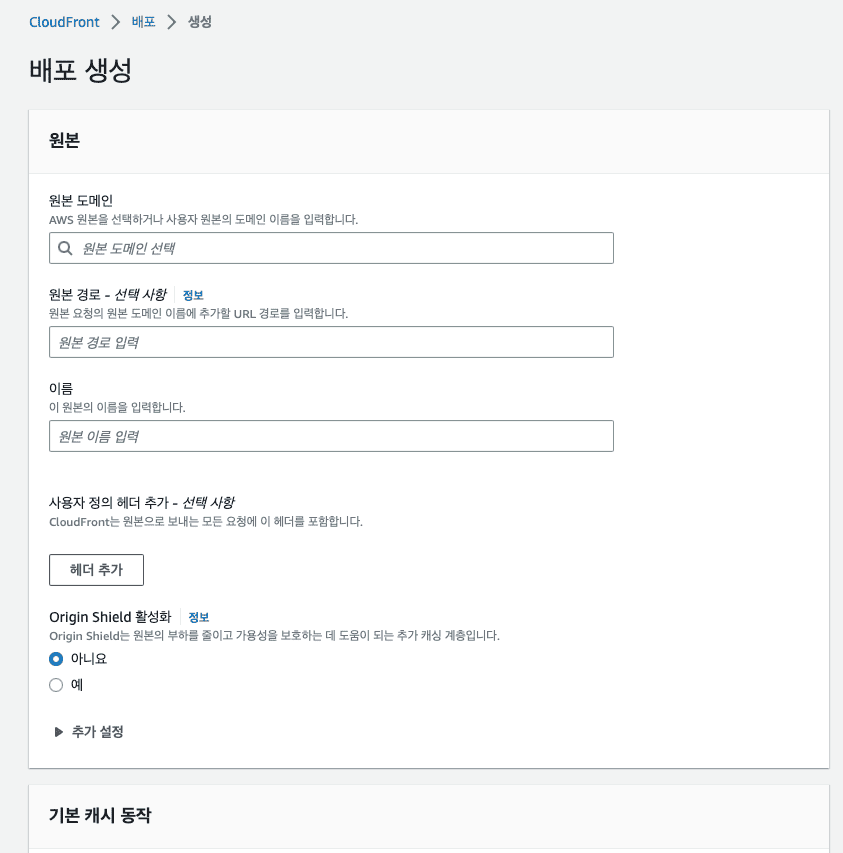Select 예 to enable Origin Shield
Image resolution: width=843 pixels, height=853 pixels.
[56, 685]
